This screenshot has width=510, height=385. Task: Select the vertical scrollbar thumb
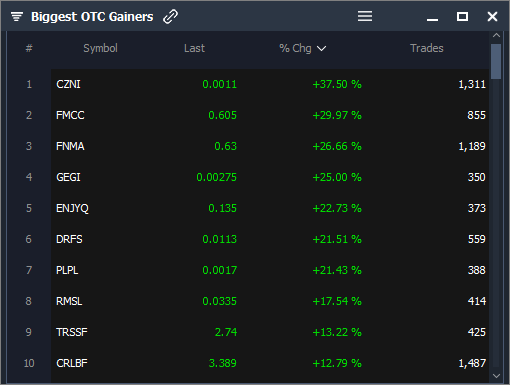point(496,62)
